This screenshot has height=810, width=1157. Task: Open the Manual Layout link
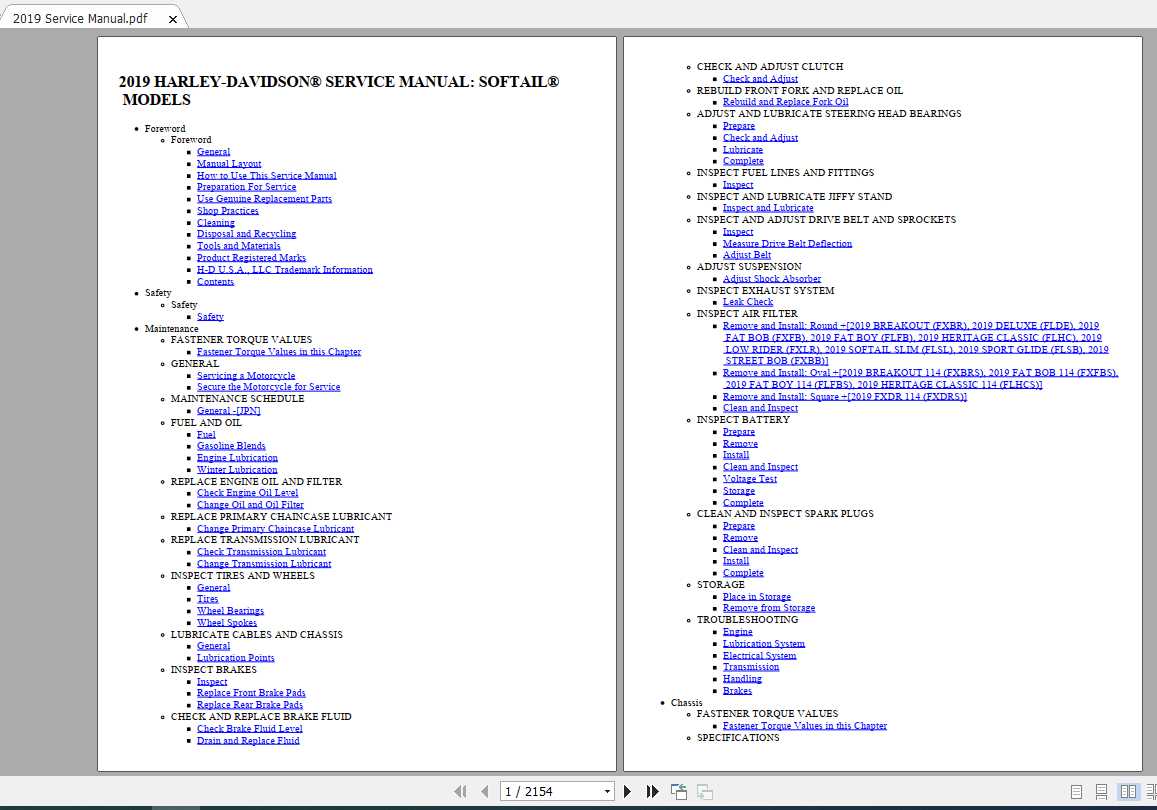point(229,164)
